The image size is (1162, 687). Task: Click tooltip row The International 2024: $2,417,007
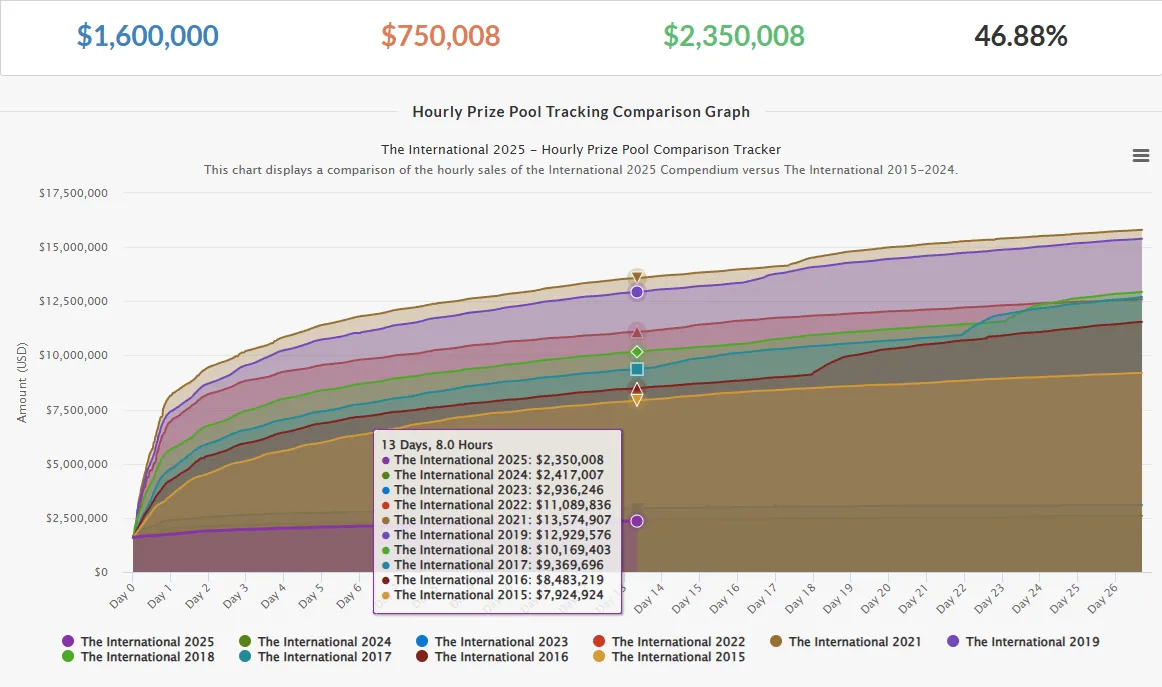click(x=493, y=475)
